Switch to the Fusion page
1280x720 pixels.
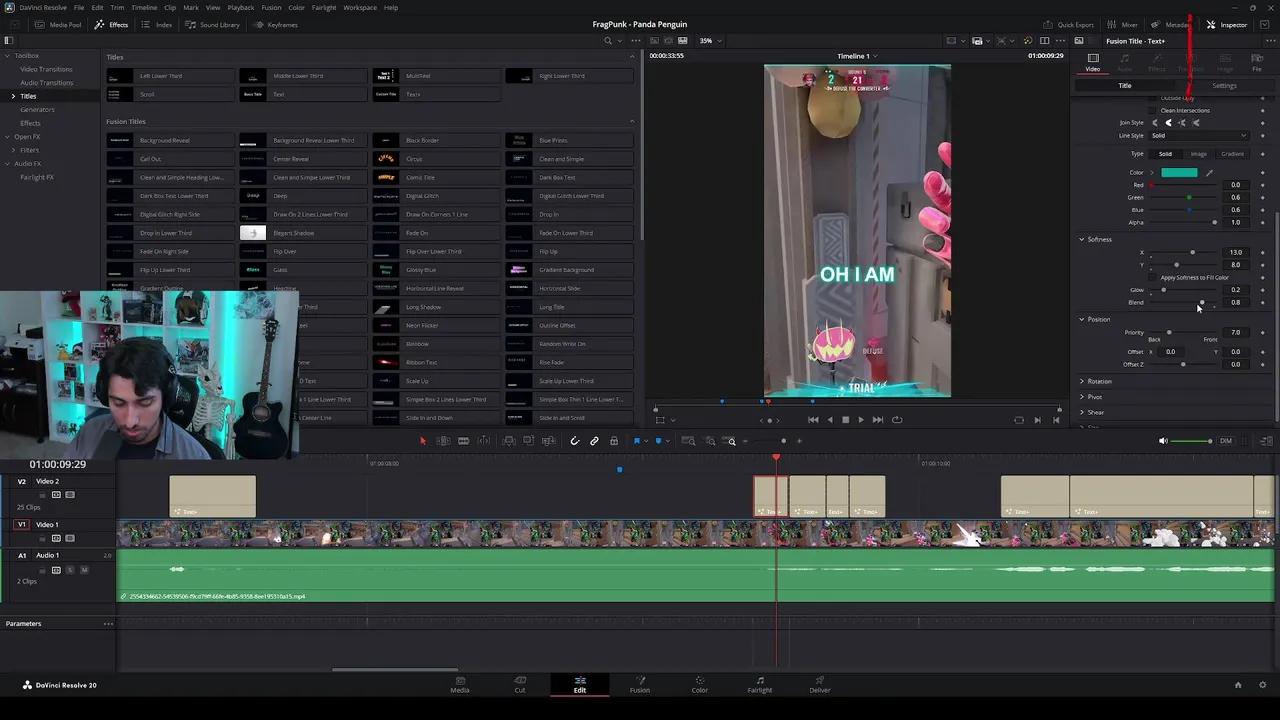[640, 685]
